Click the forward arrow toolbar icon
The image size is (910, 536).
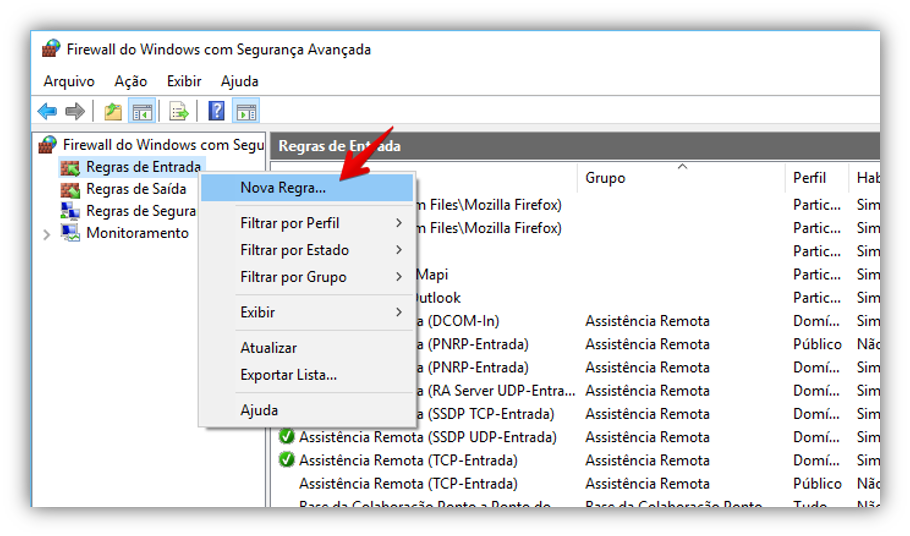(75, 111)
